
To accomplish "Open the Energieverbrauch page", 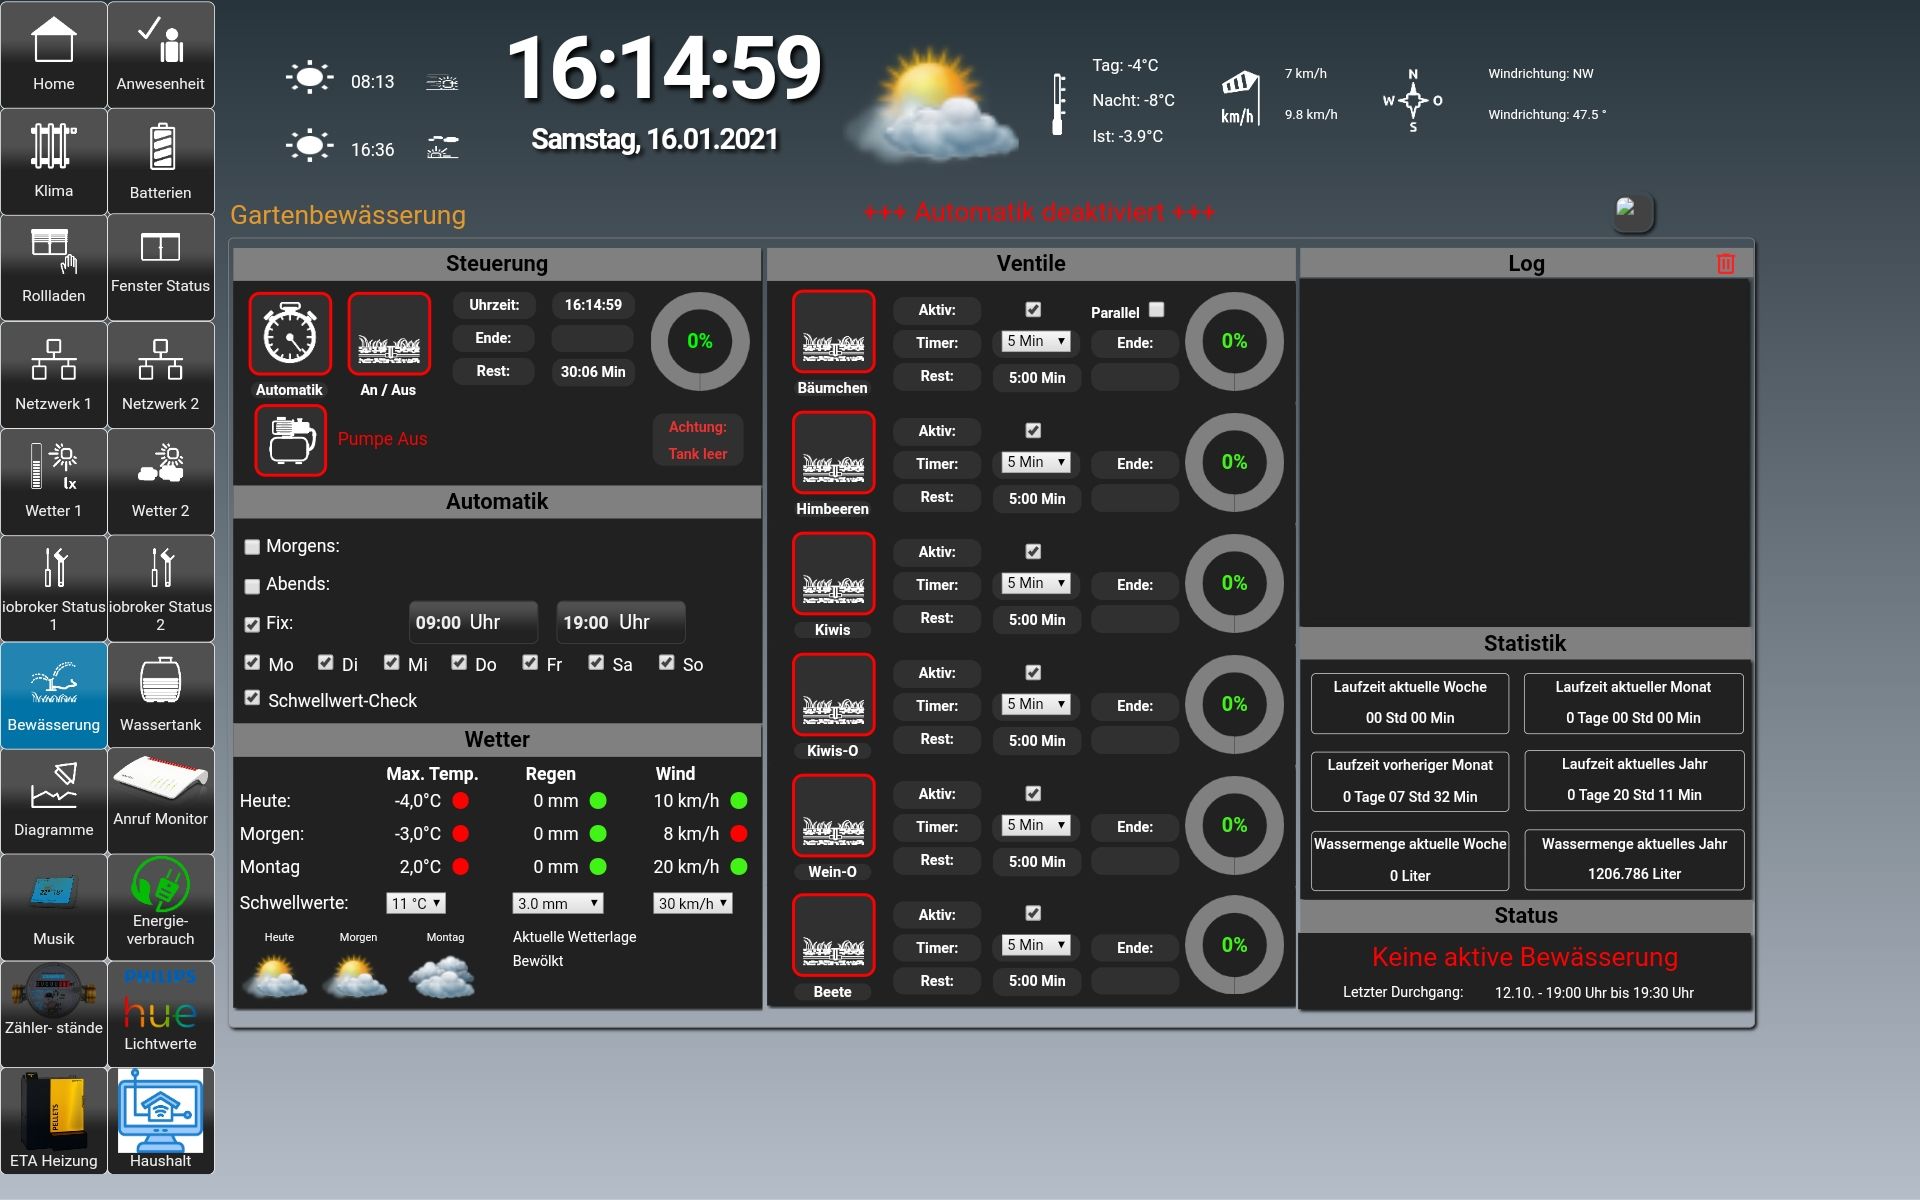I will click(x=160, y=907).
